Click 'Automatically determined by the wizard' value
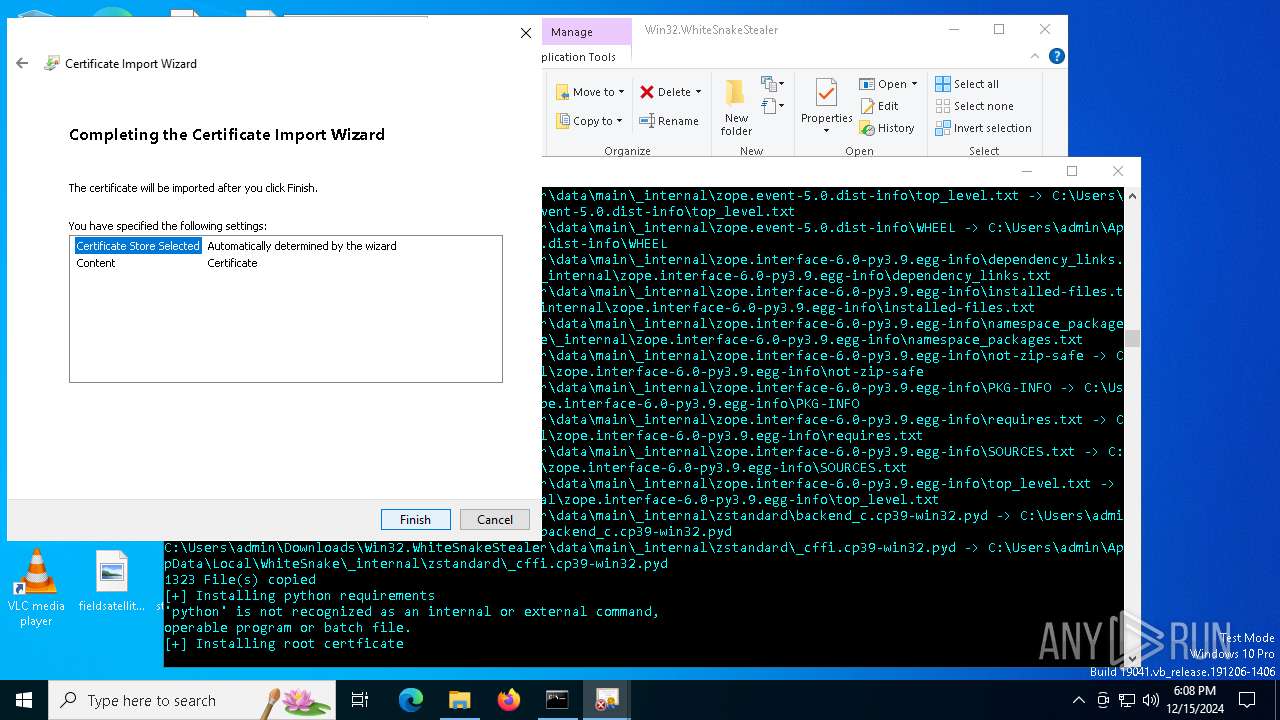1280x720 pixels. pyautogui.click(x=302, y=246)
